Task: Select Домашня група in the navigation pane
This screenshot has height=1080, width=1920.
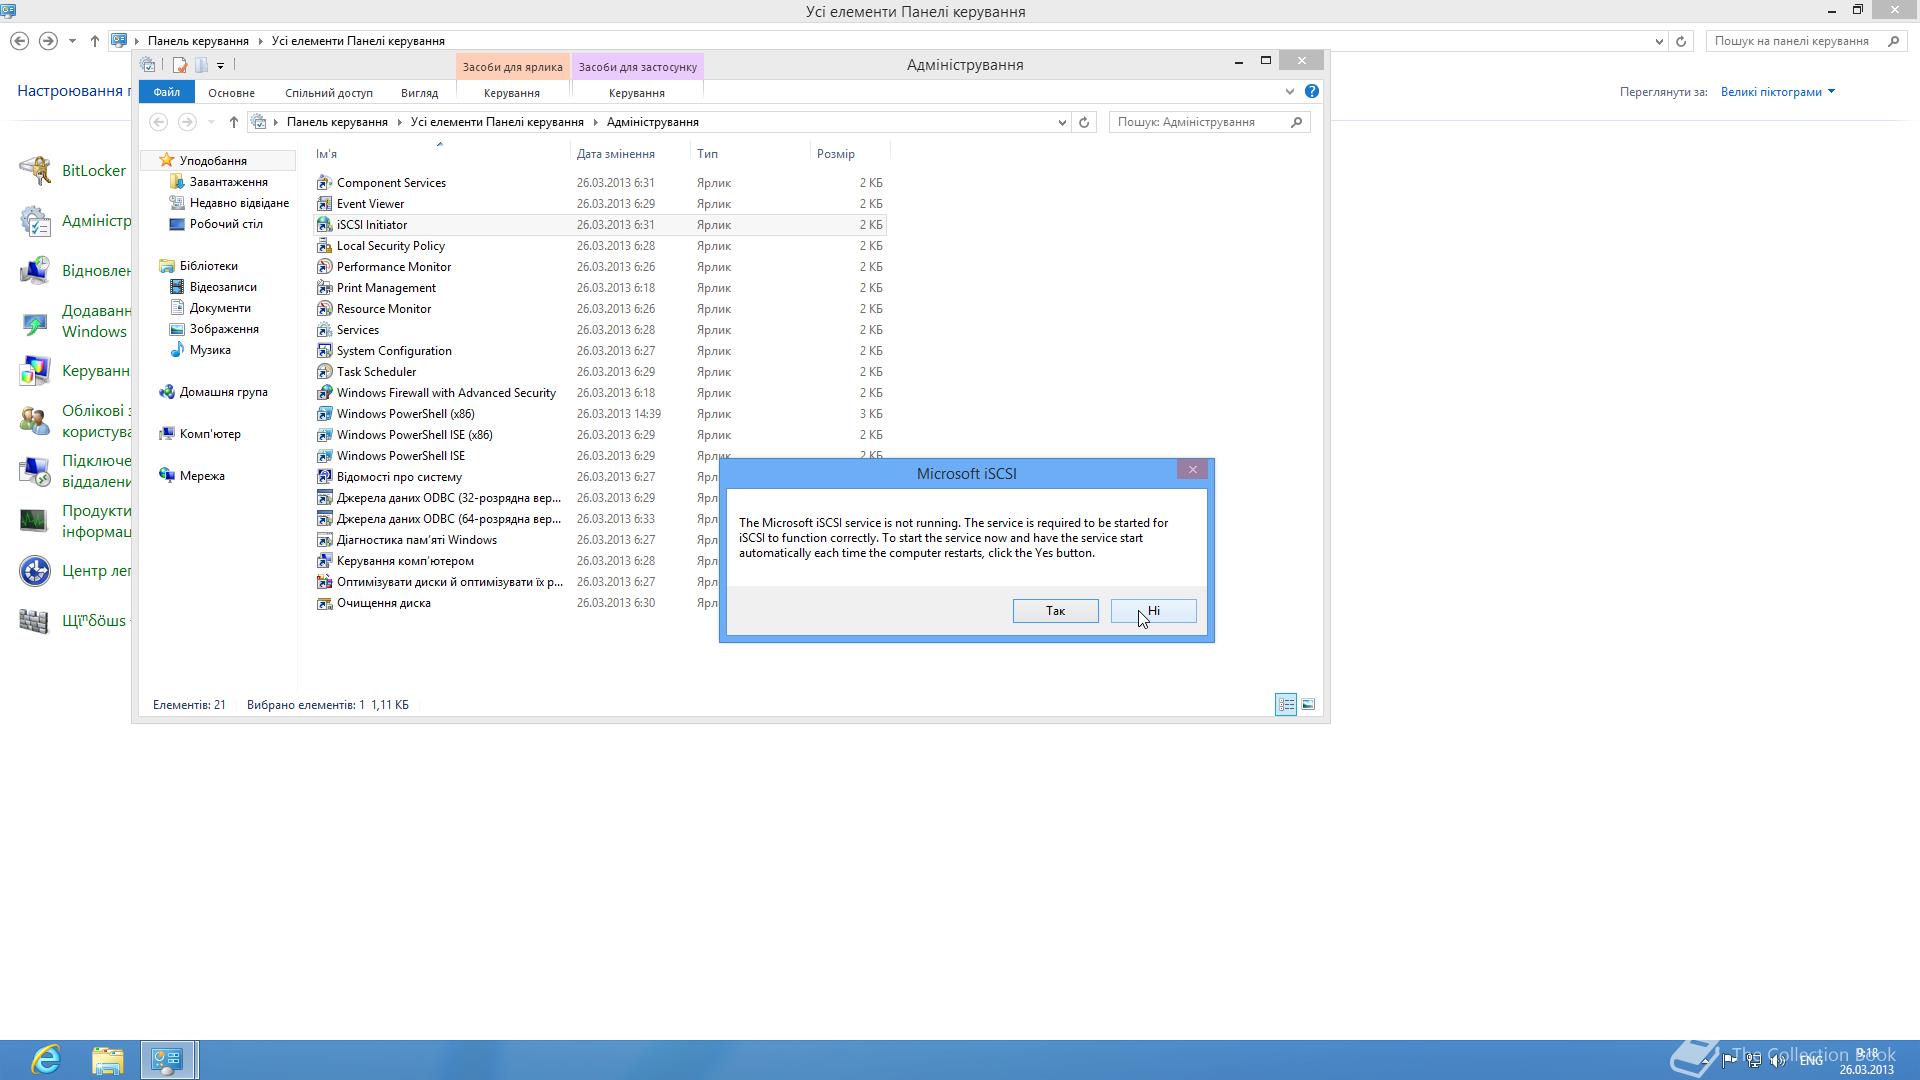Action: 223,392
